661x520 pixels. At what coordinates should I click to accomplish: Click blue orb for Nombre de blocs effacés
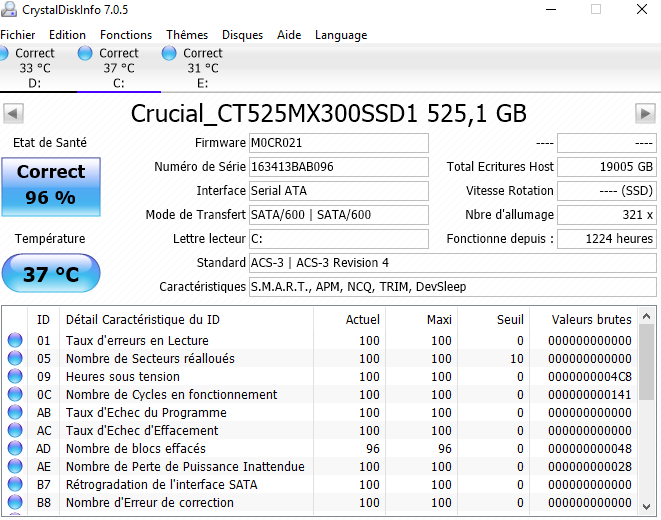pos(15,449)
